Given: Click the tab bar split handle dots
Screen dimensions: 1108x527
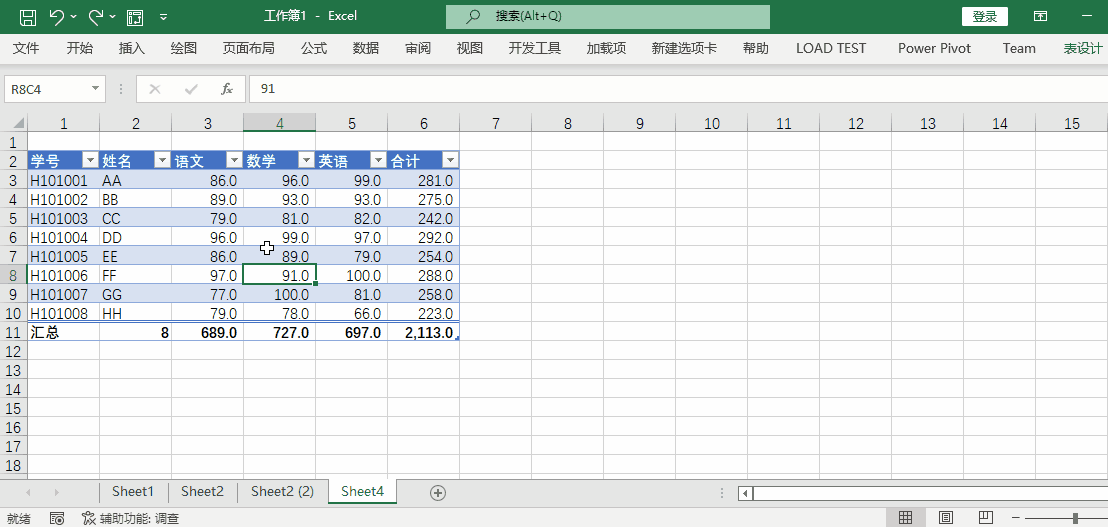Looking at the screenshot, I should tap(722, 493).
